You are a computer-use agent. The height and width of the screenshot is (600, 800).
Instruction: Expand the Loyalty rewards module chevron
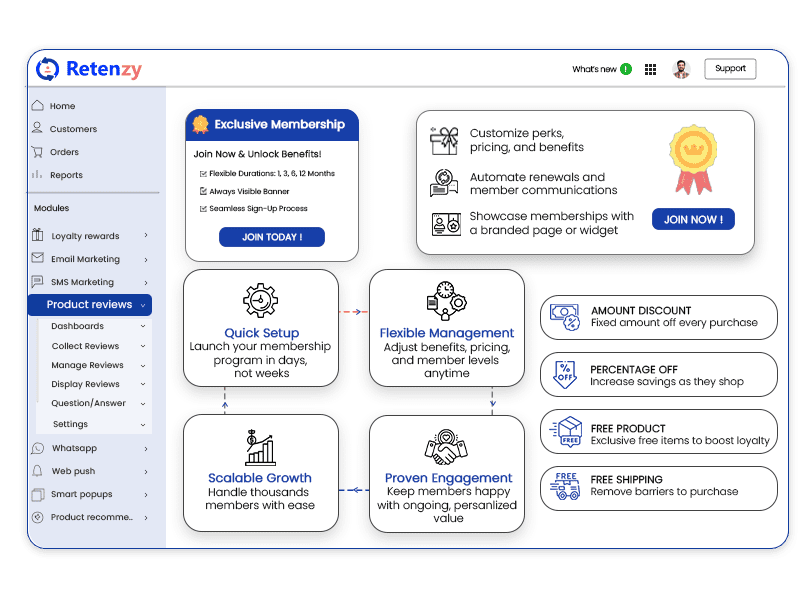(146, 236)
